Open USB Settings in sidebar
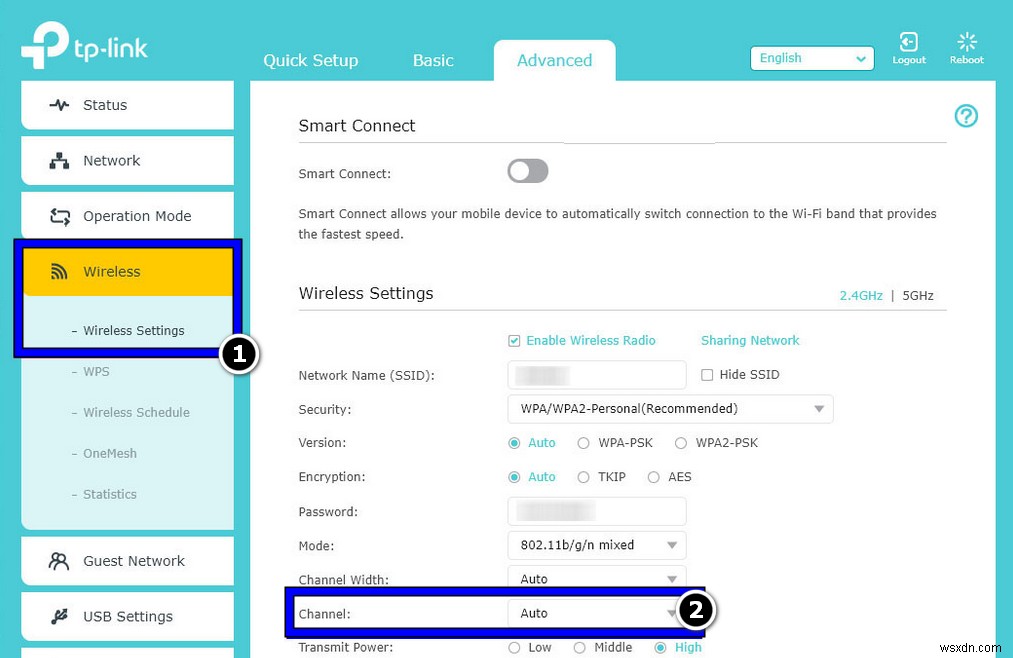Viewport: 1013px width, 658px height. pyautogui.click(x=127, y=617)
